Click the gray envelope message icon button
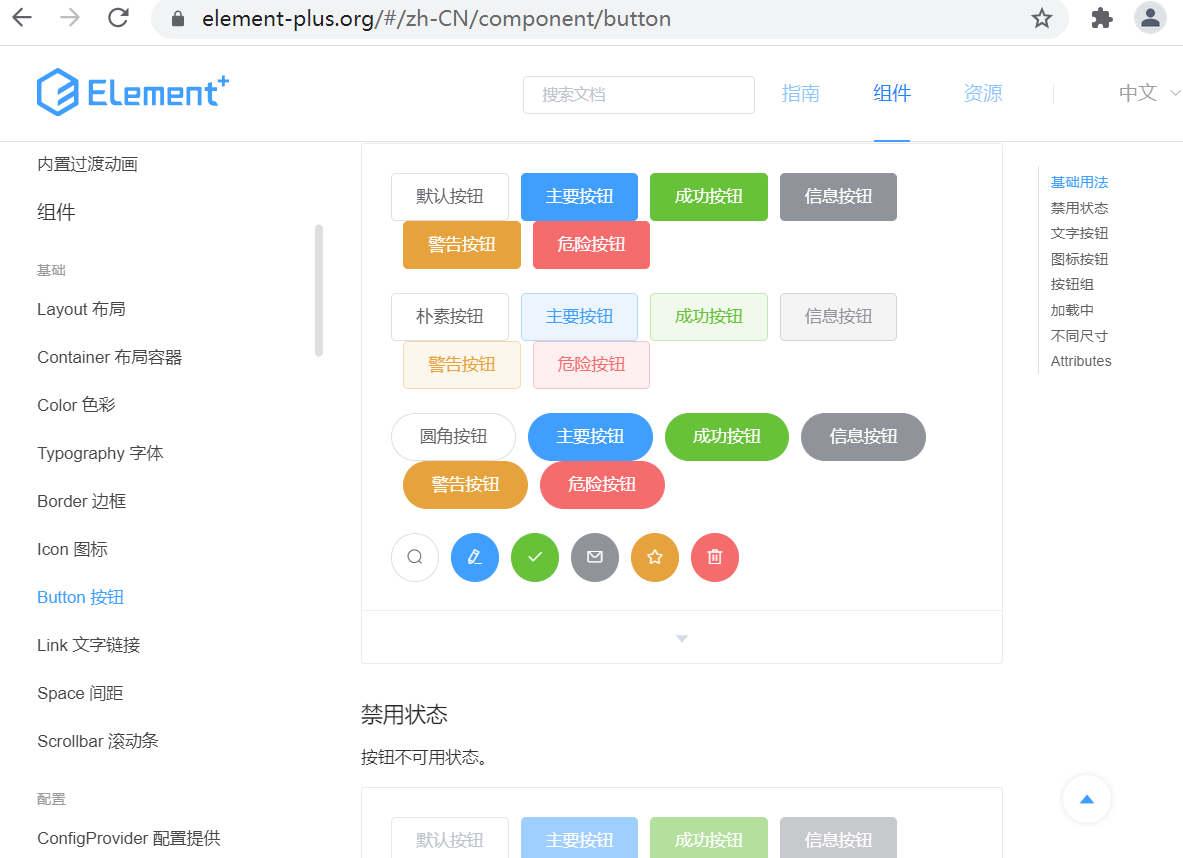1183x858 pixels. (x=594, y=557)
